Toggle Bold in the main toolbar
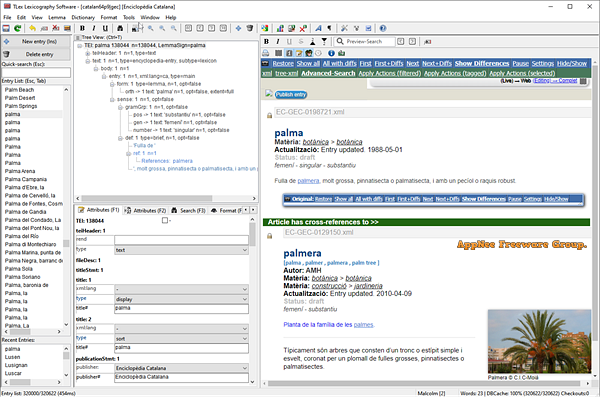The width and height of the screenshot is (600, 397). click(82, 28)
